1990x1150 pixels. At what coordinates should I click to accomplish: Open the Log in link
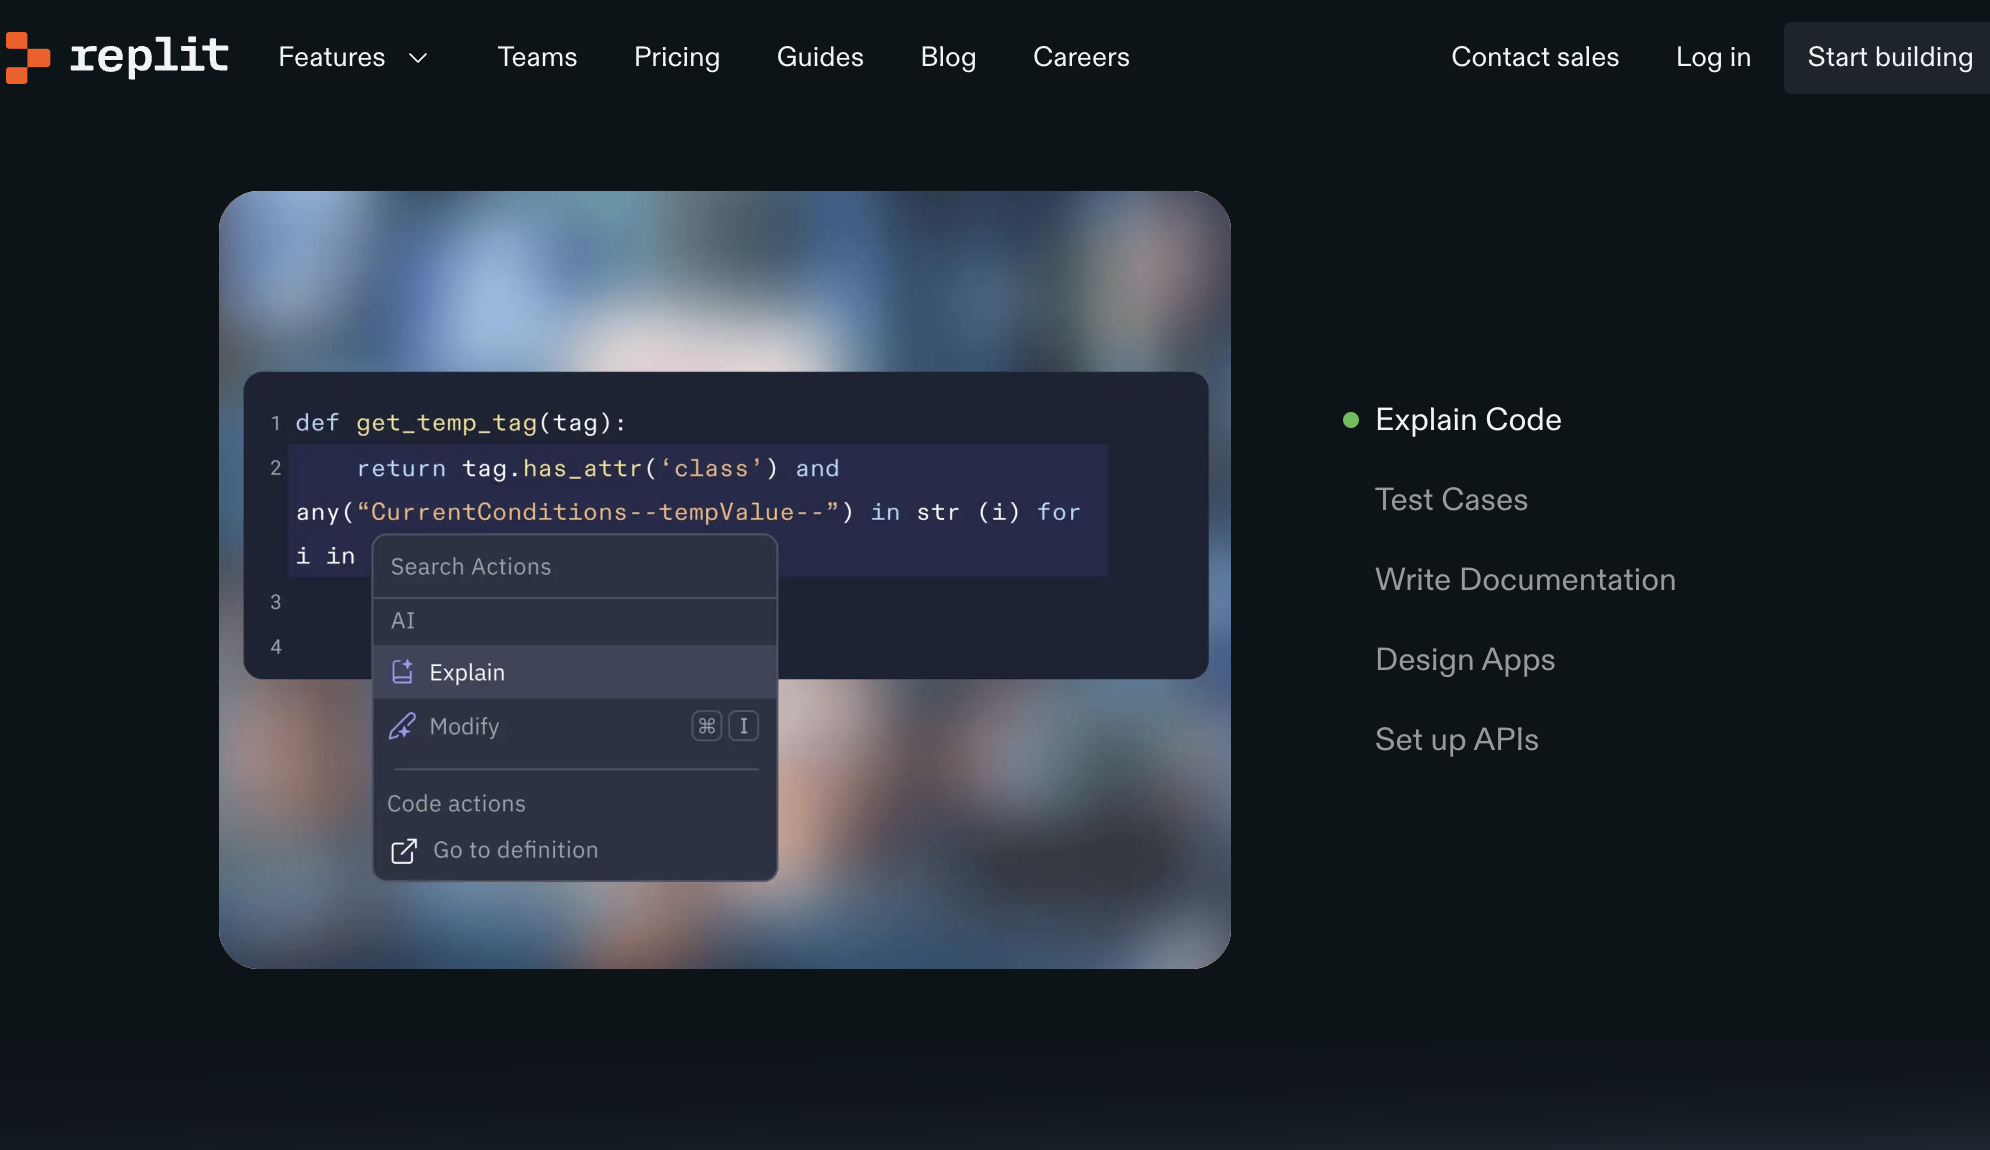[1713, 57]
